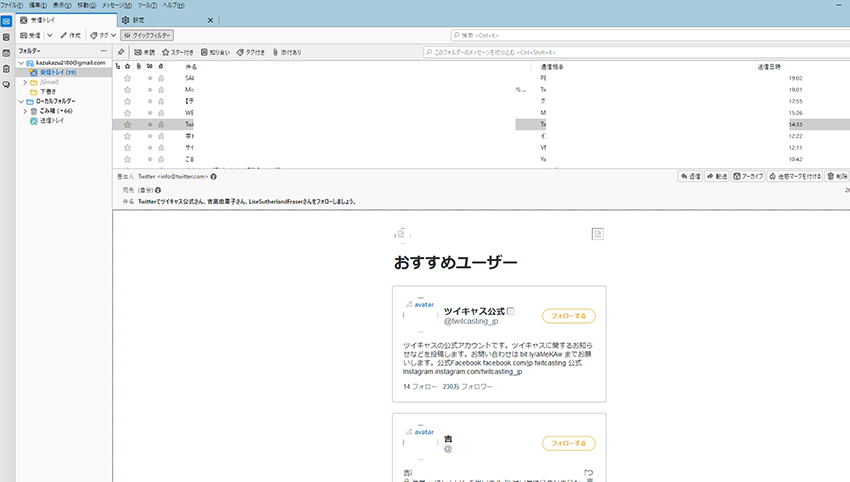The height and width of the screenshot is (482, 850).
Task: Expand the [Gmail] folder in the tree
Action: [24, 82]
